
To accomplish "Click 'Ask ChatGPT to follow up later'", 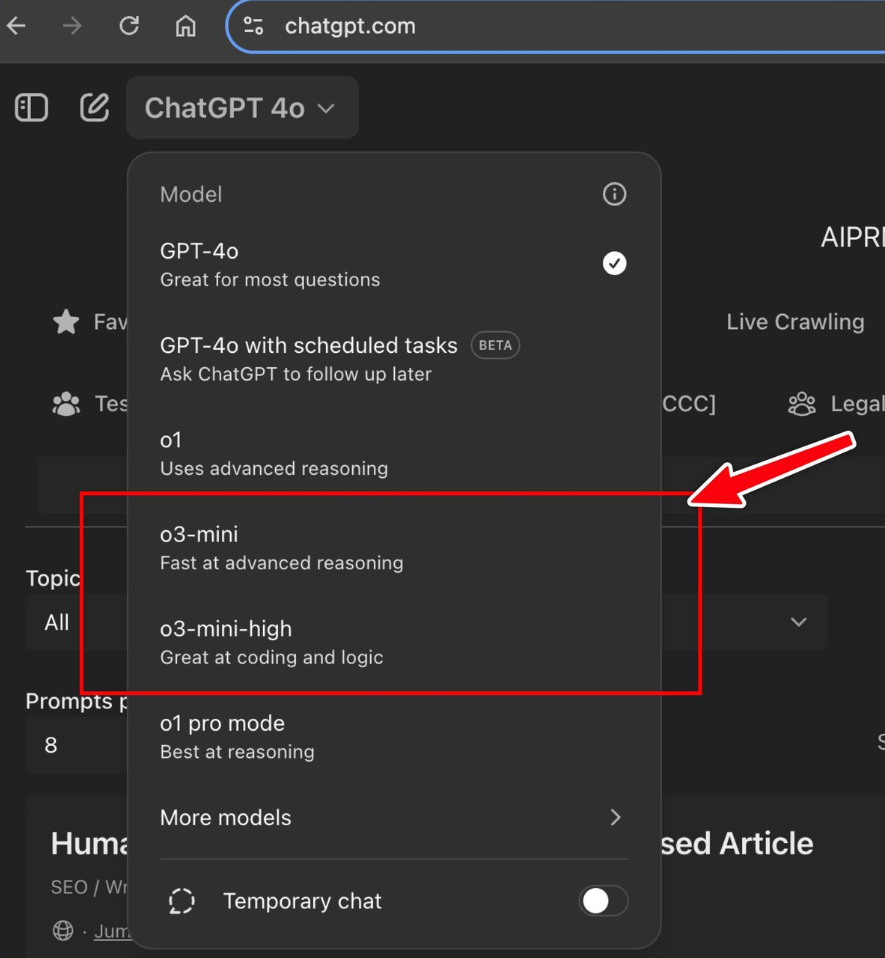I will click(296, 374).
